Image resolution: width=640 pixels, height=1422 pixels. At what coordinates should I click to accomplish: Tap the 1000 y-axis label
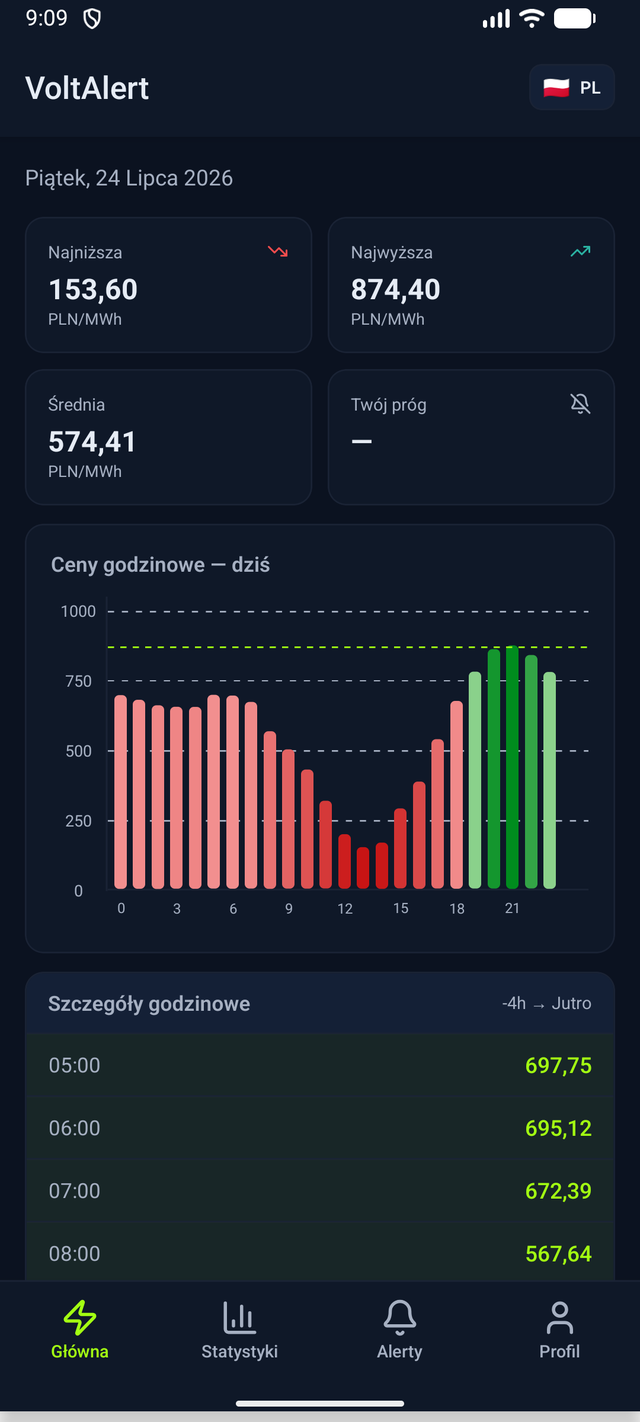click(77, 611)
